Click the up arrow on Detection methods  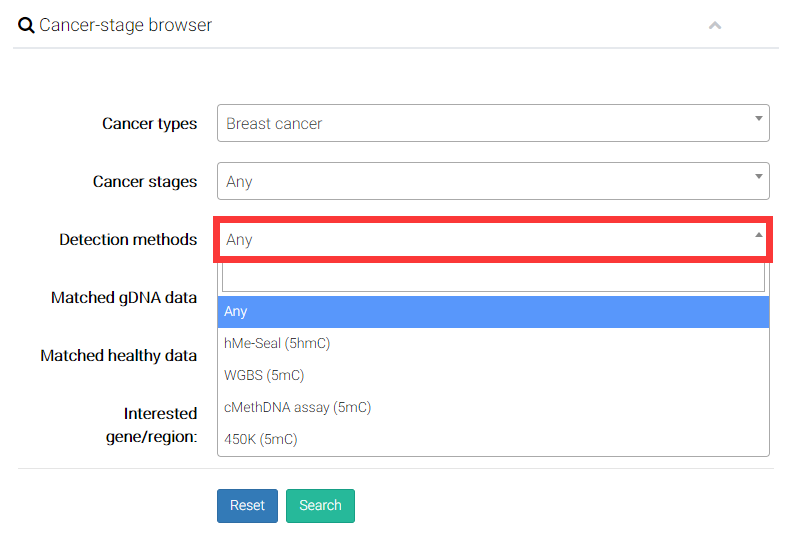tap(758, 236)
